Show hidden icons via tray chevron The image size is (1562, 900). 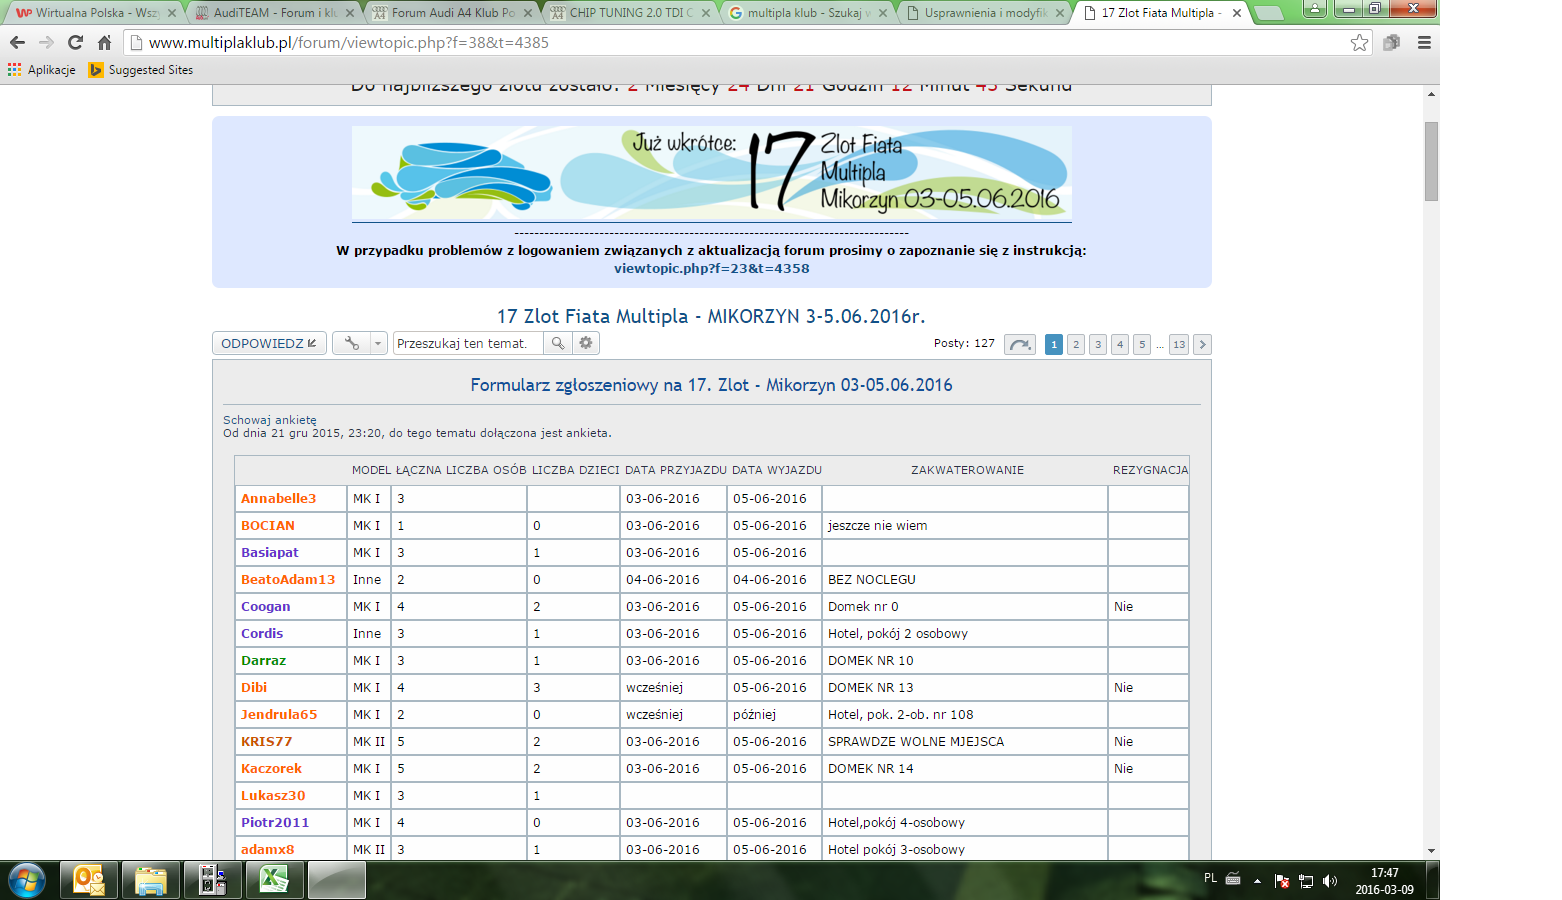coord(1258,881)
